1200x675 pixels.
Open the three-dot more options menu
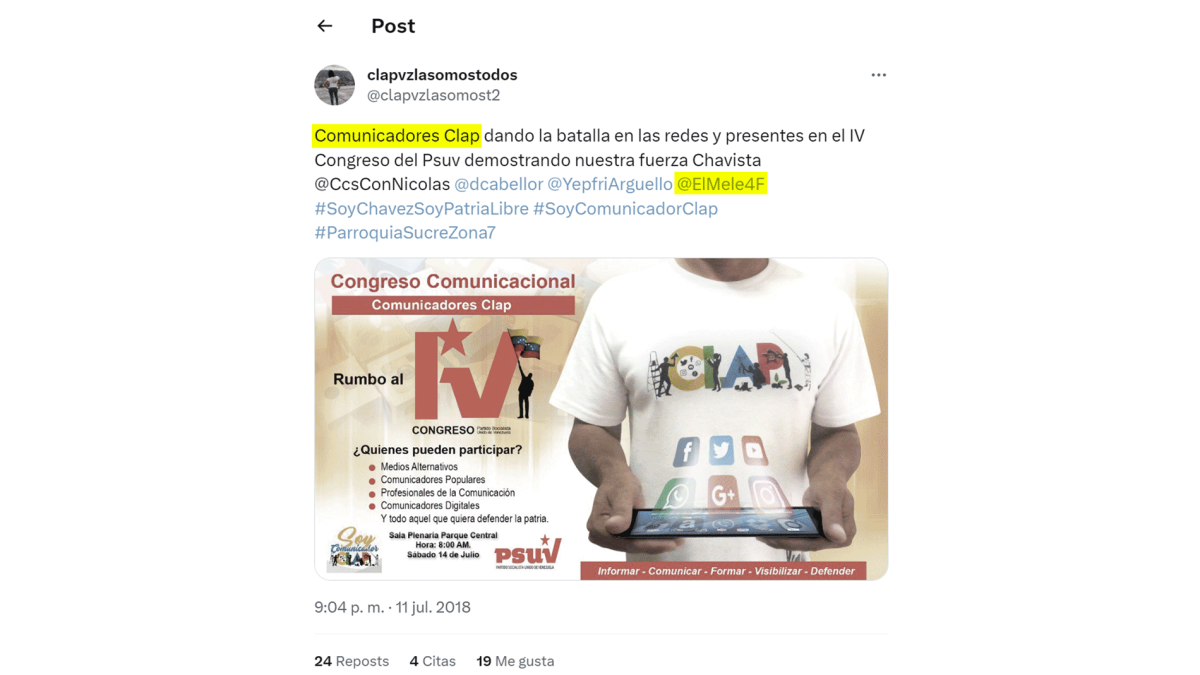pos(878,75)
